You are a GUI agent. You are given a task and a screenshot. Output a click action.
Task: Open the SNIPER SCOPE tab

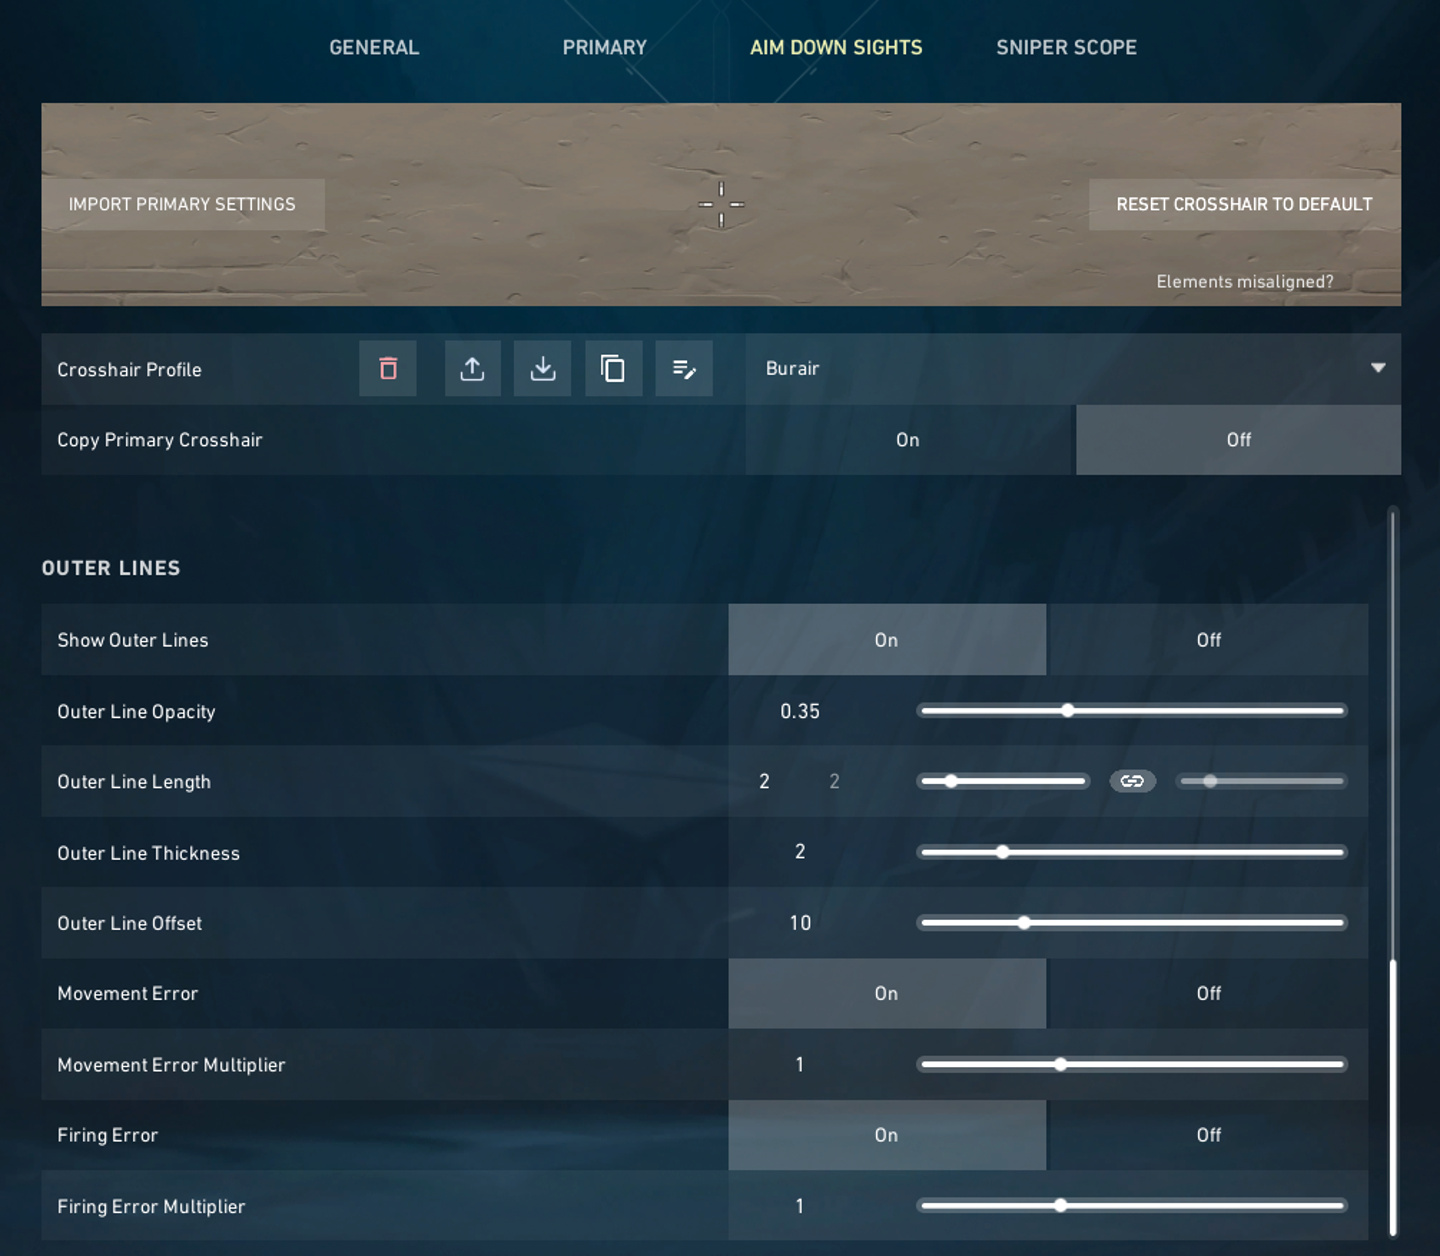[1065, 47]
